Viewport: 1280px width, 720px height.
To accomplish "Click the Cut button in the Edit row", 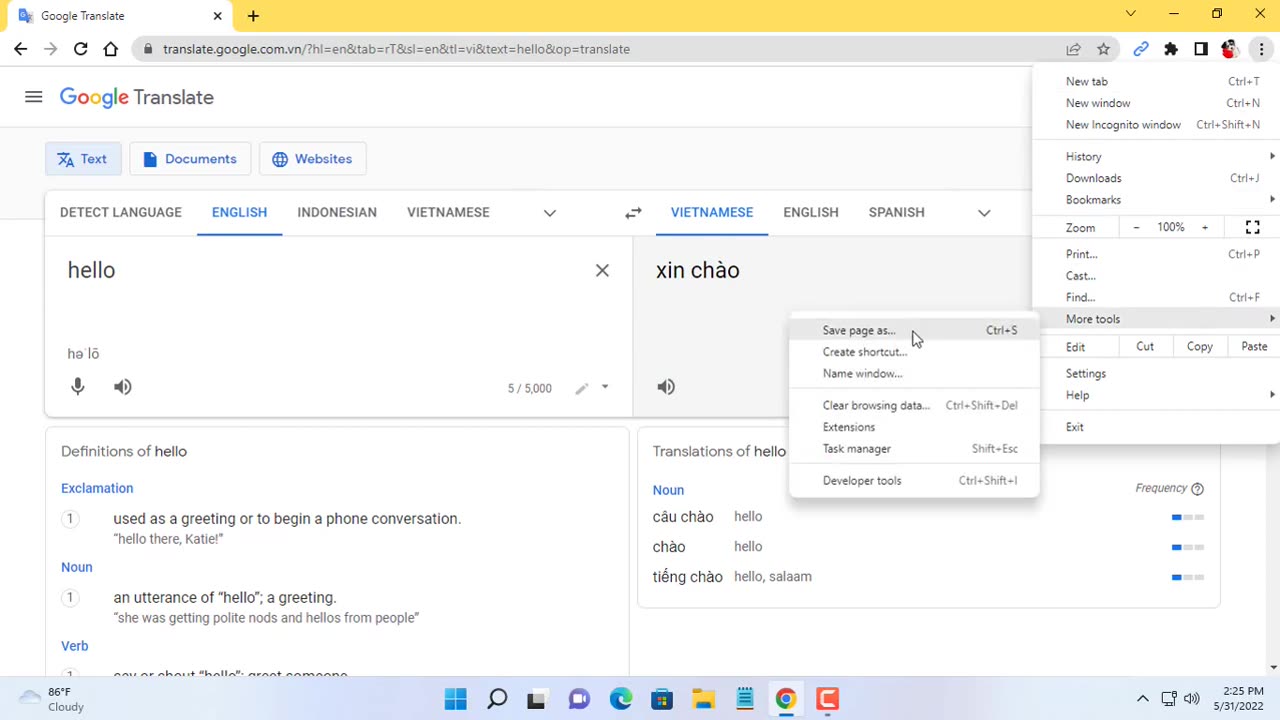I will point(1145,347).
